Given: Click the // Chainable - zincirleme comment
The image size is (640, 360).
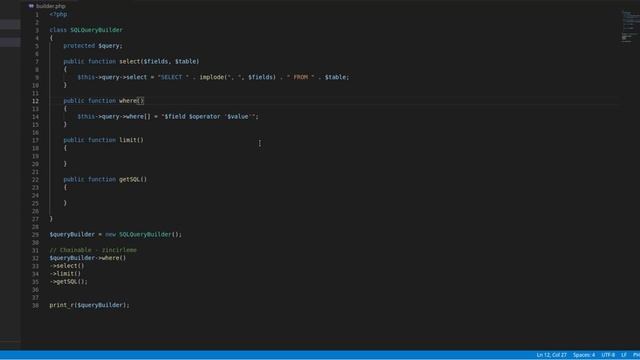Looking at the screenshot, I should pyautogui.click(x=93, y=250).
